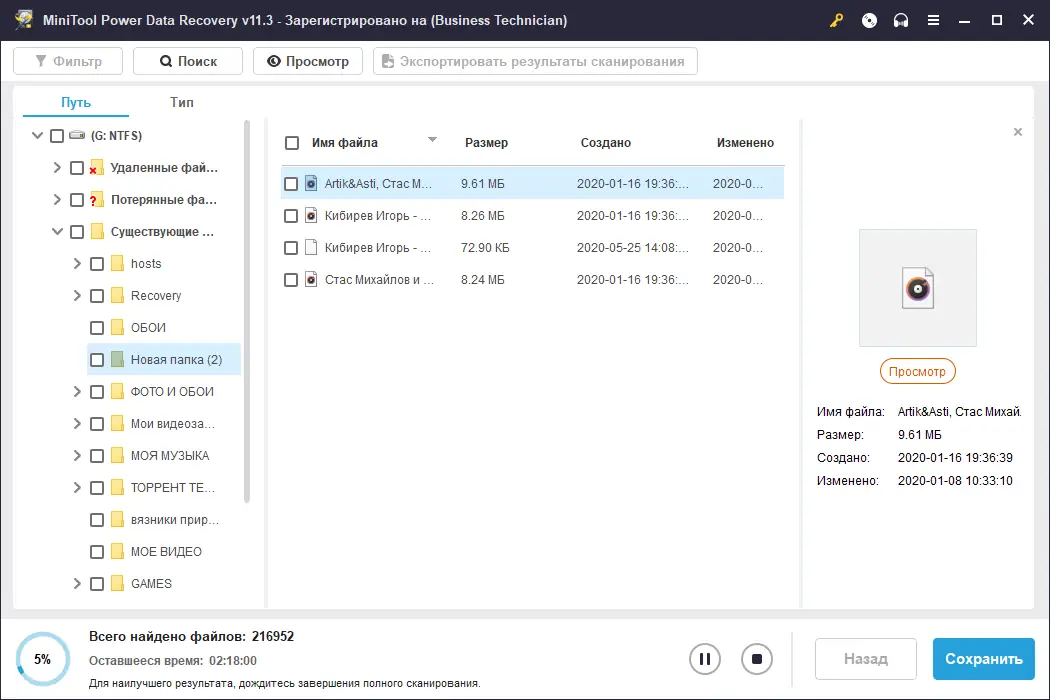Image resolution: width=1050 pixels, height=700 pixels.
Task: Select the Мои видеоза... folder
Action: 172,423
